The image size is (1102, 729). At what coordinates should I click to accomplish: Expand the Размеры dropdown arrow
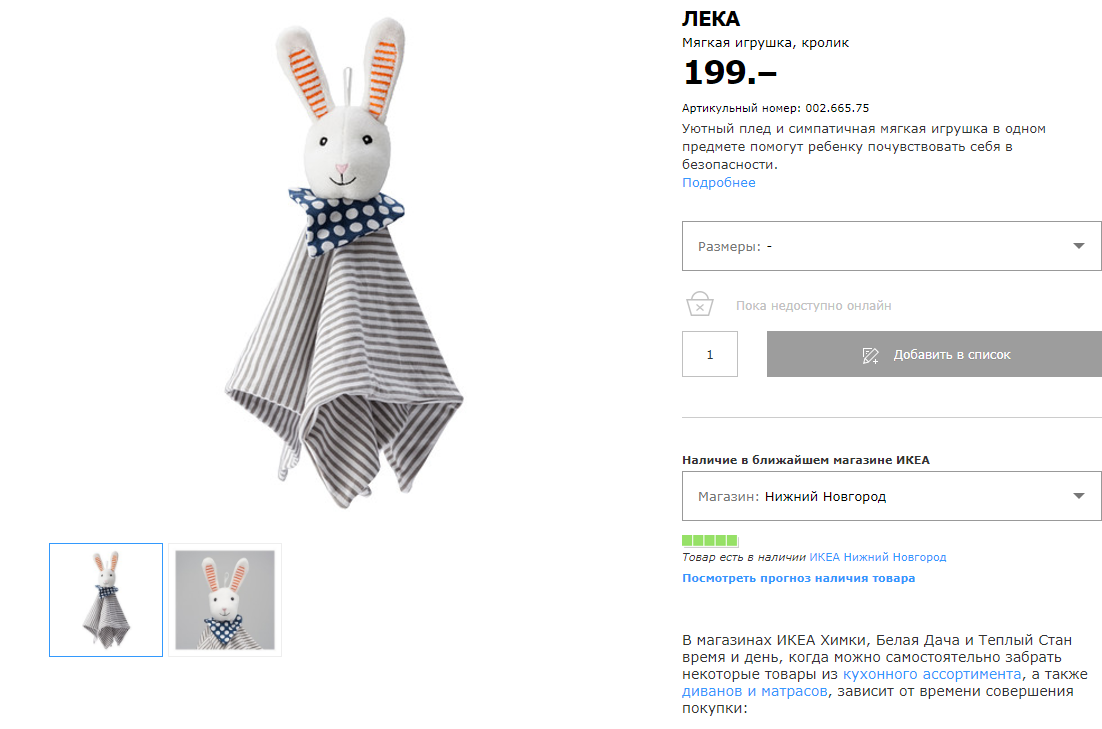tap(1078, 246)
